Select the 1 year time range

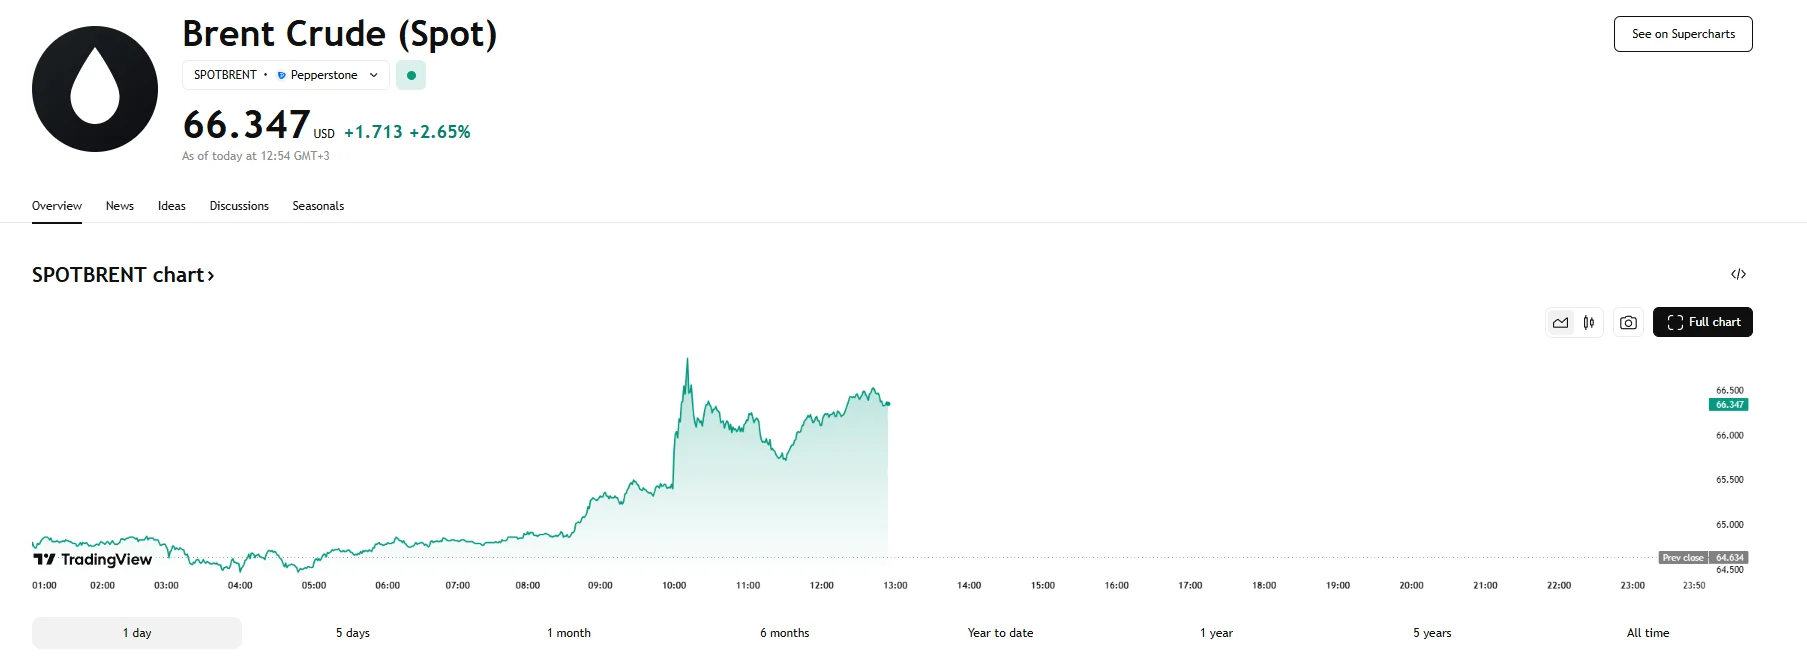[x=1215, y=632]
